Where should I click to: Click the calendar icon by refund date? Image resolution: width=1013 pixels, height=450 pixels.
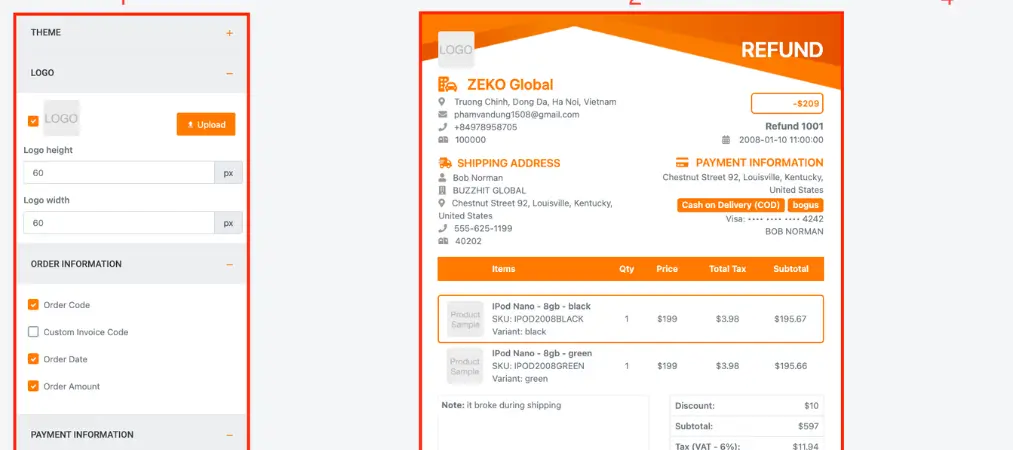pos(726,139)
